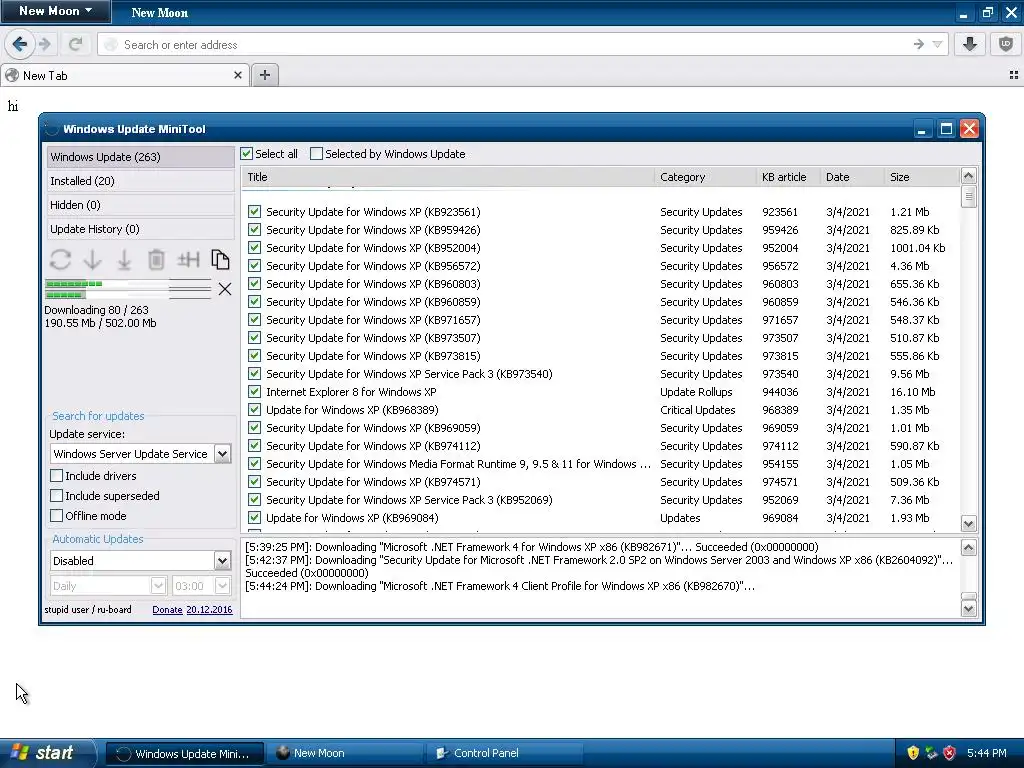Sort by the Category column header
The width and height of the screenshot is (1024, 768).
pyautogui.click(x=705, y=177)
